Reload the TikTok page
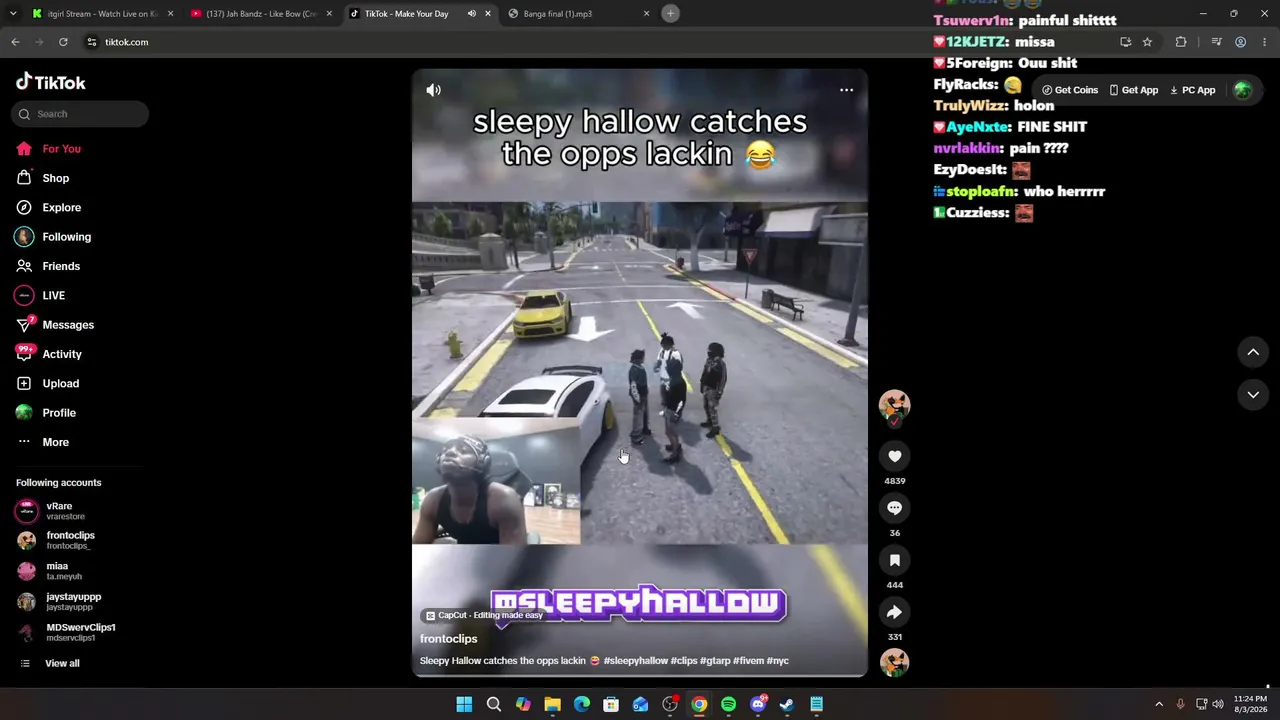 pos(63,42)
